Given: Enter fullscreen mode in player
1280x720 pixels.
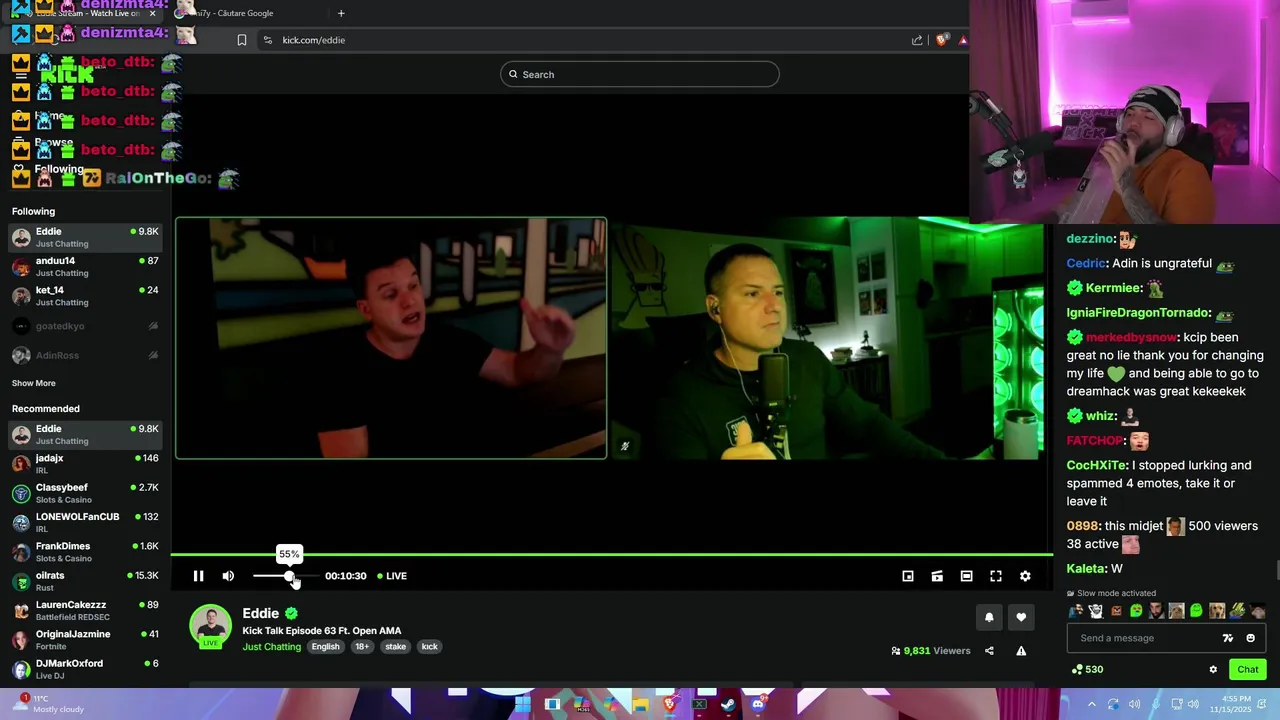Looking at the screenshot, I should click(996, 576).
